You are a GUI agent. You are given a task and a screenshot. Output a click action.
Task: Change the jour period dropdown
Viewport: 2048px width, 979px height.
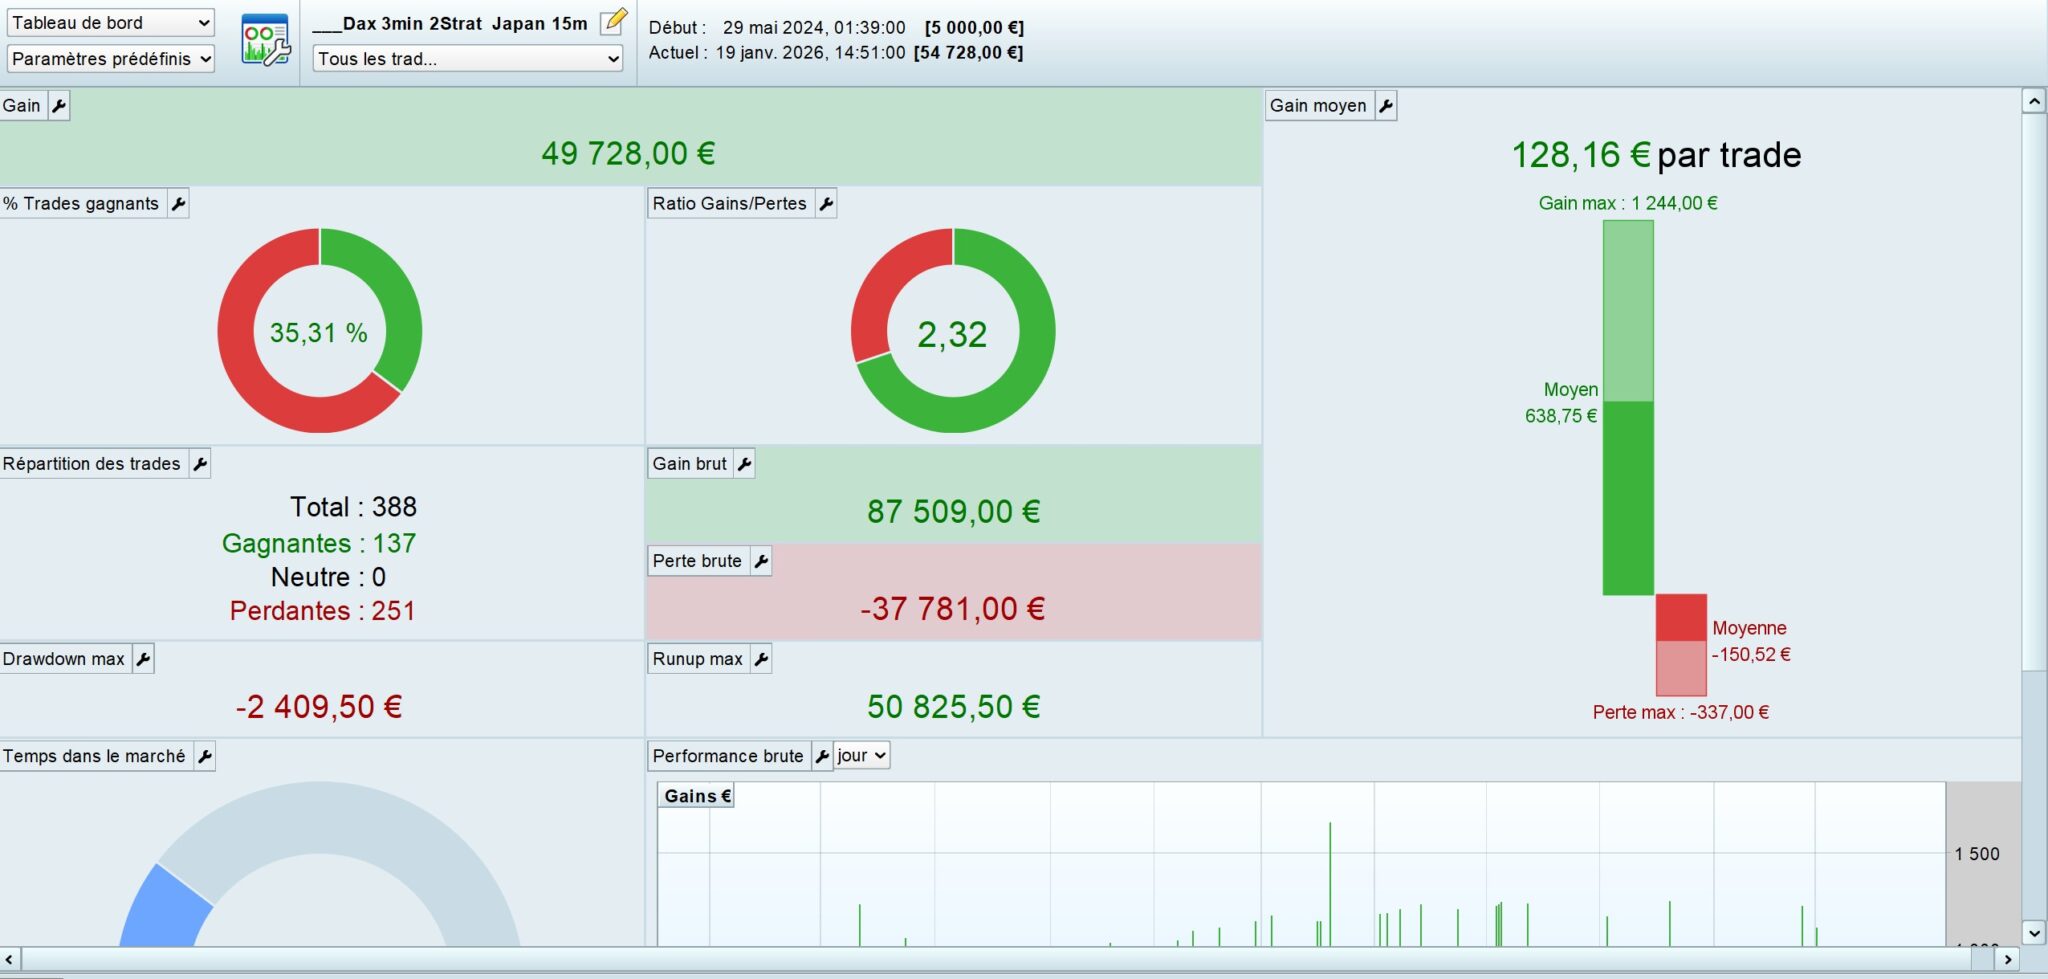click(x=861, y=756)
